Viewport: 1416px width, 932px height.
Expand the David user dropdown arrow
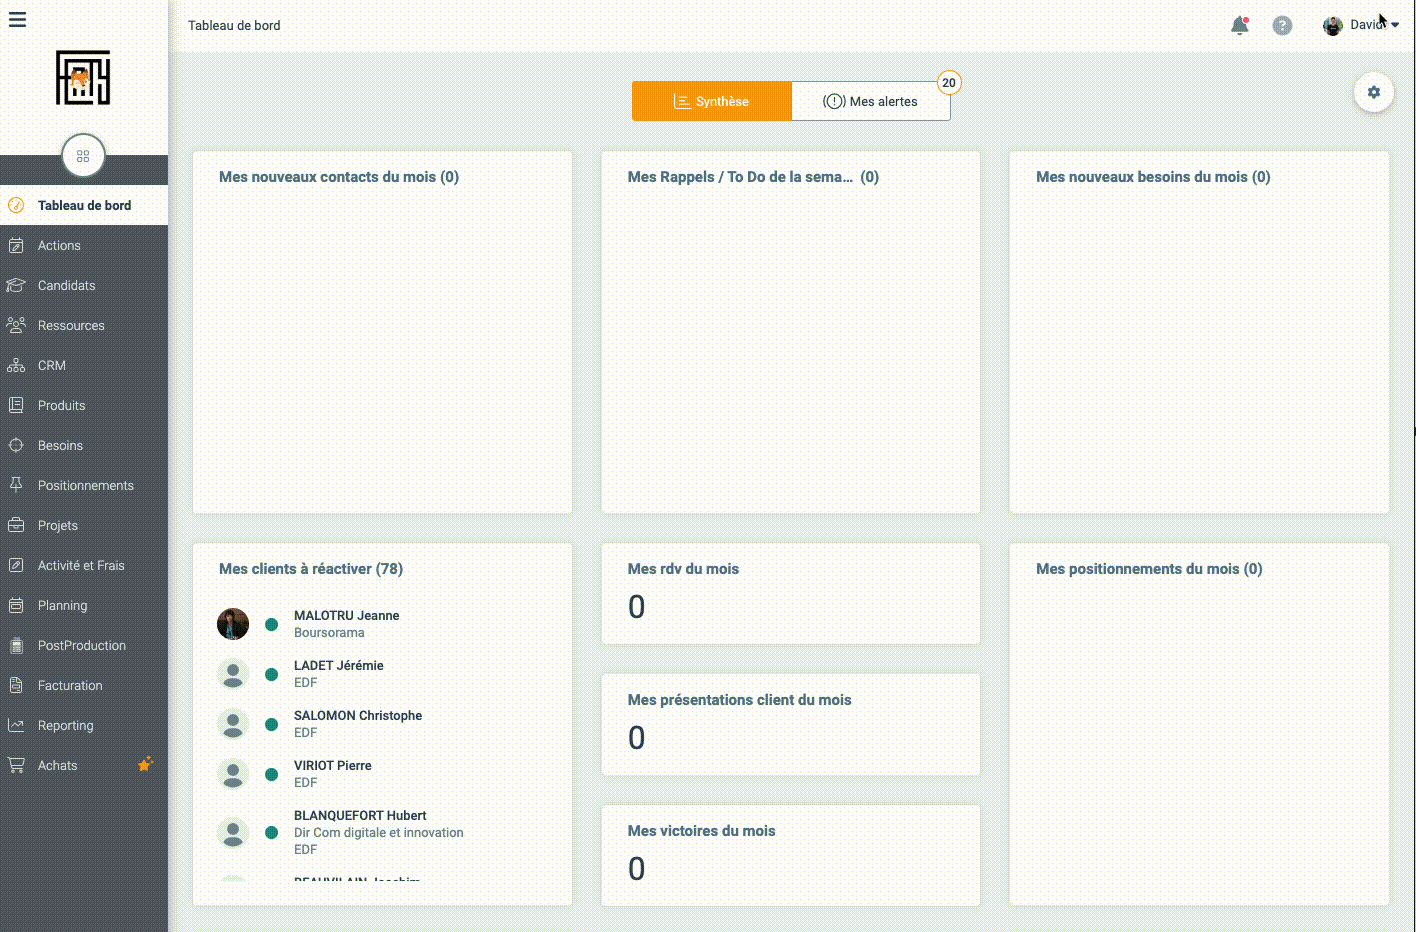[1395, 25]
